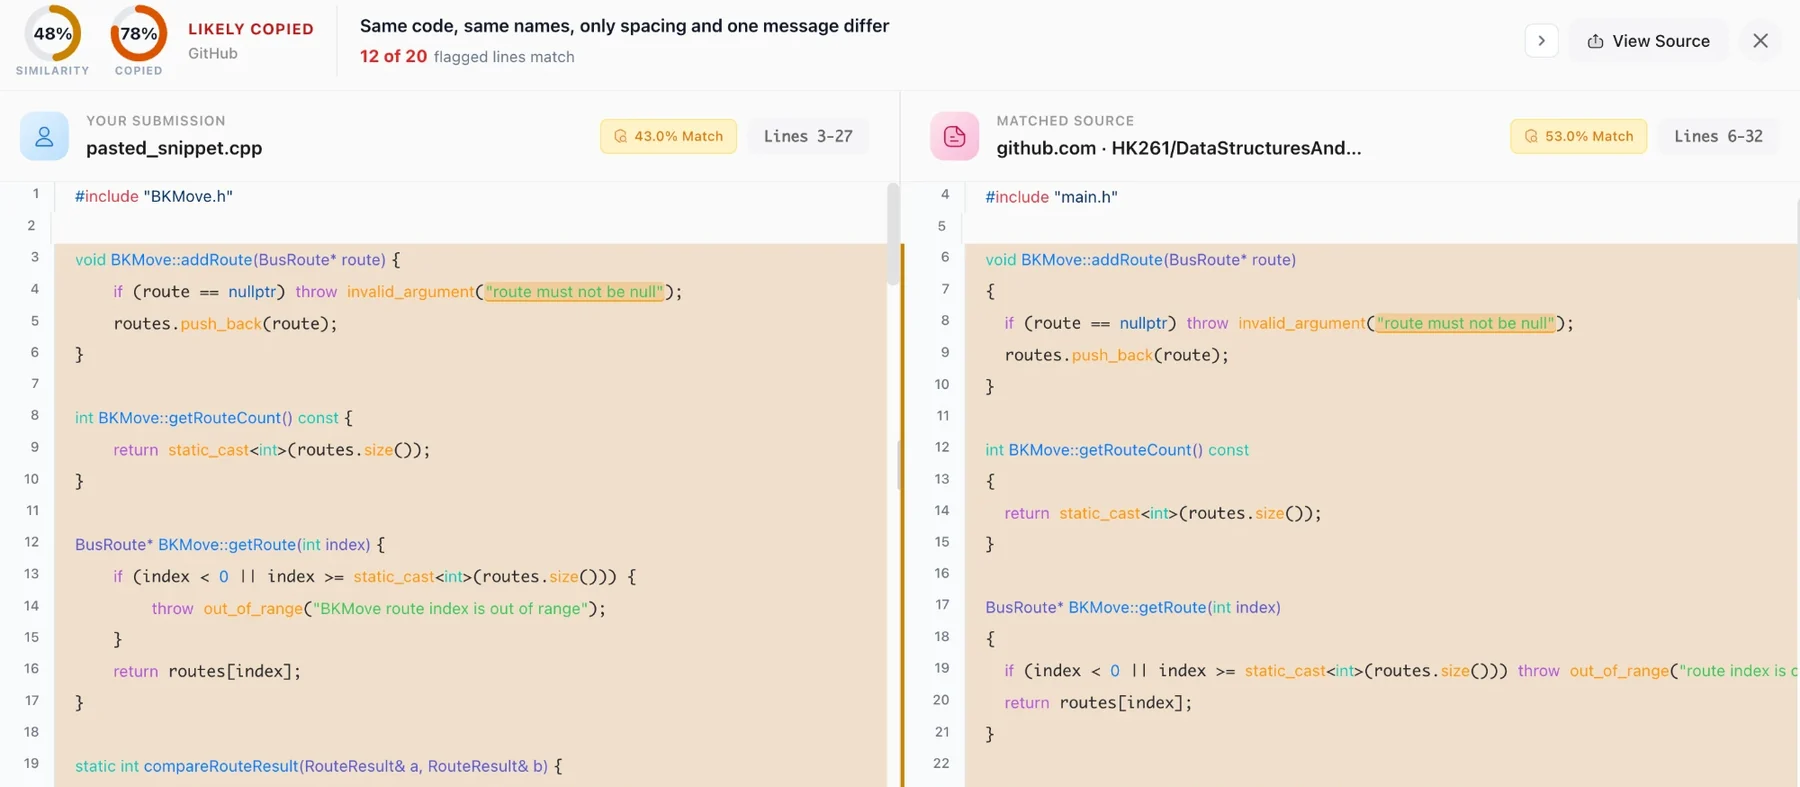This screenshot has width=1800, height=787.
Task: Click the 53.0% Match badge
Action: tap(1578, 136)
